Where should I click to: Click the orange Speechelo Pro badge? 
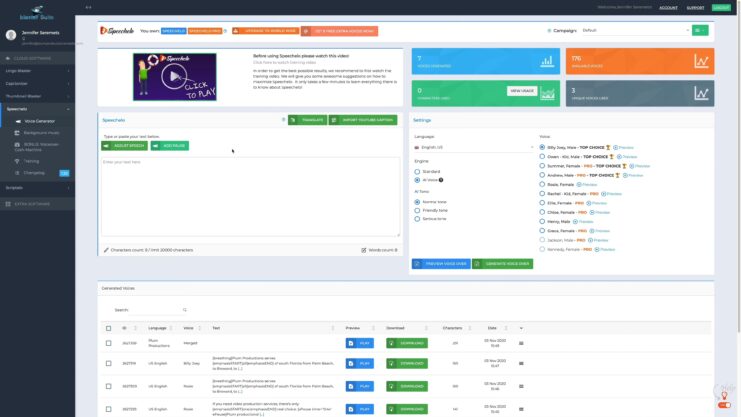tap(205, 31)
